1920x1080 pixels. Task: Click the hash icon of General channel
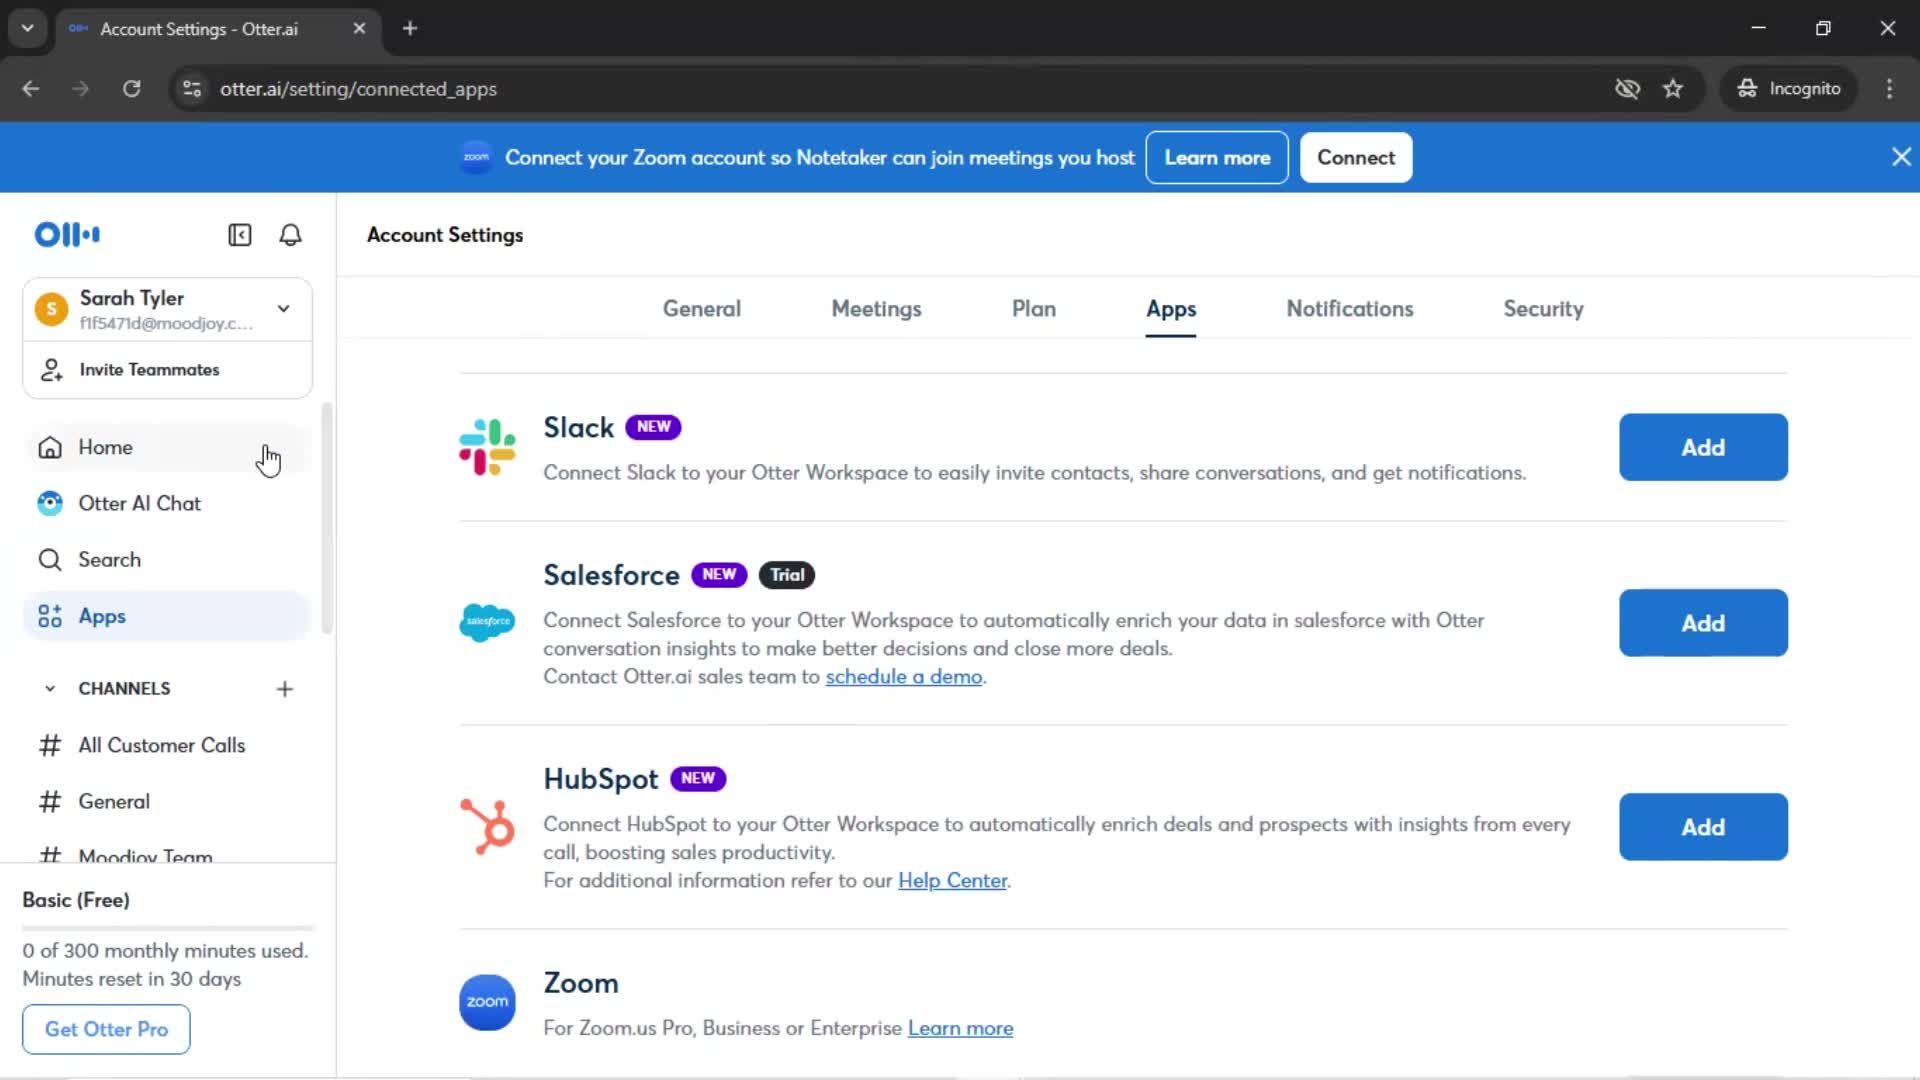50,801
